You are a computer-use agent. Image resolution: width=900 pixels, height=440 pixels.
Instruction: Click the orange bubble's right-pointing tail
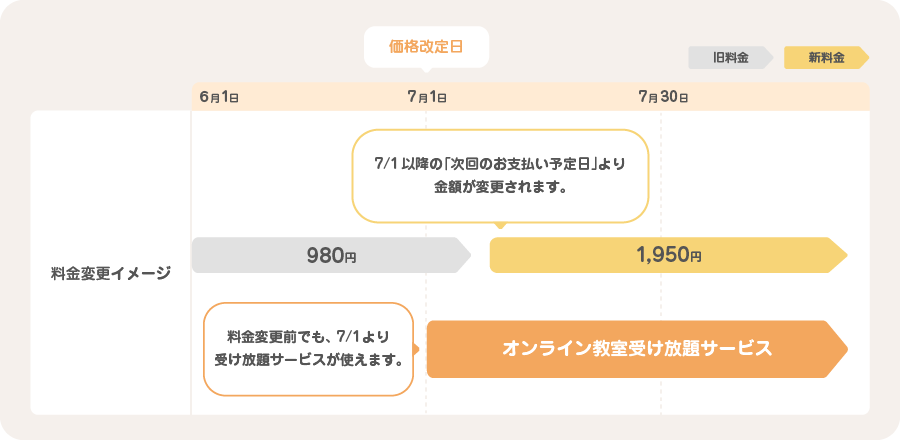(417, 349)
